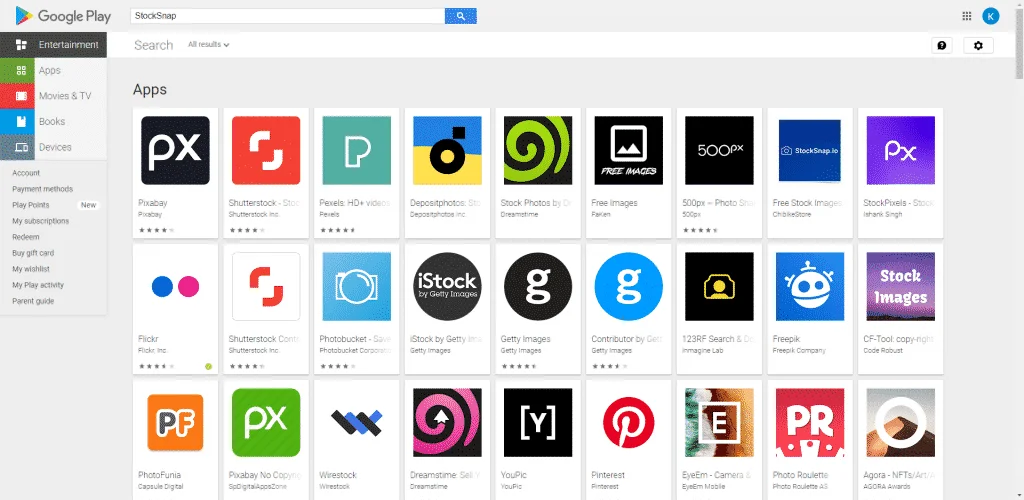Open the YouPic app icon
Screen dimensions: 1024x500
(538, 422)
